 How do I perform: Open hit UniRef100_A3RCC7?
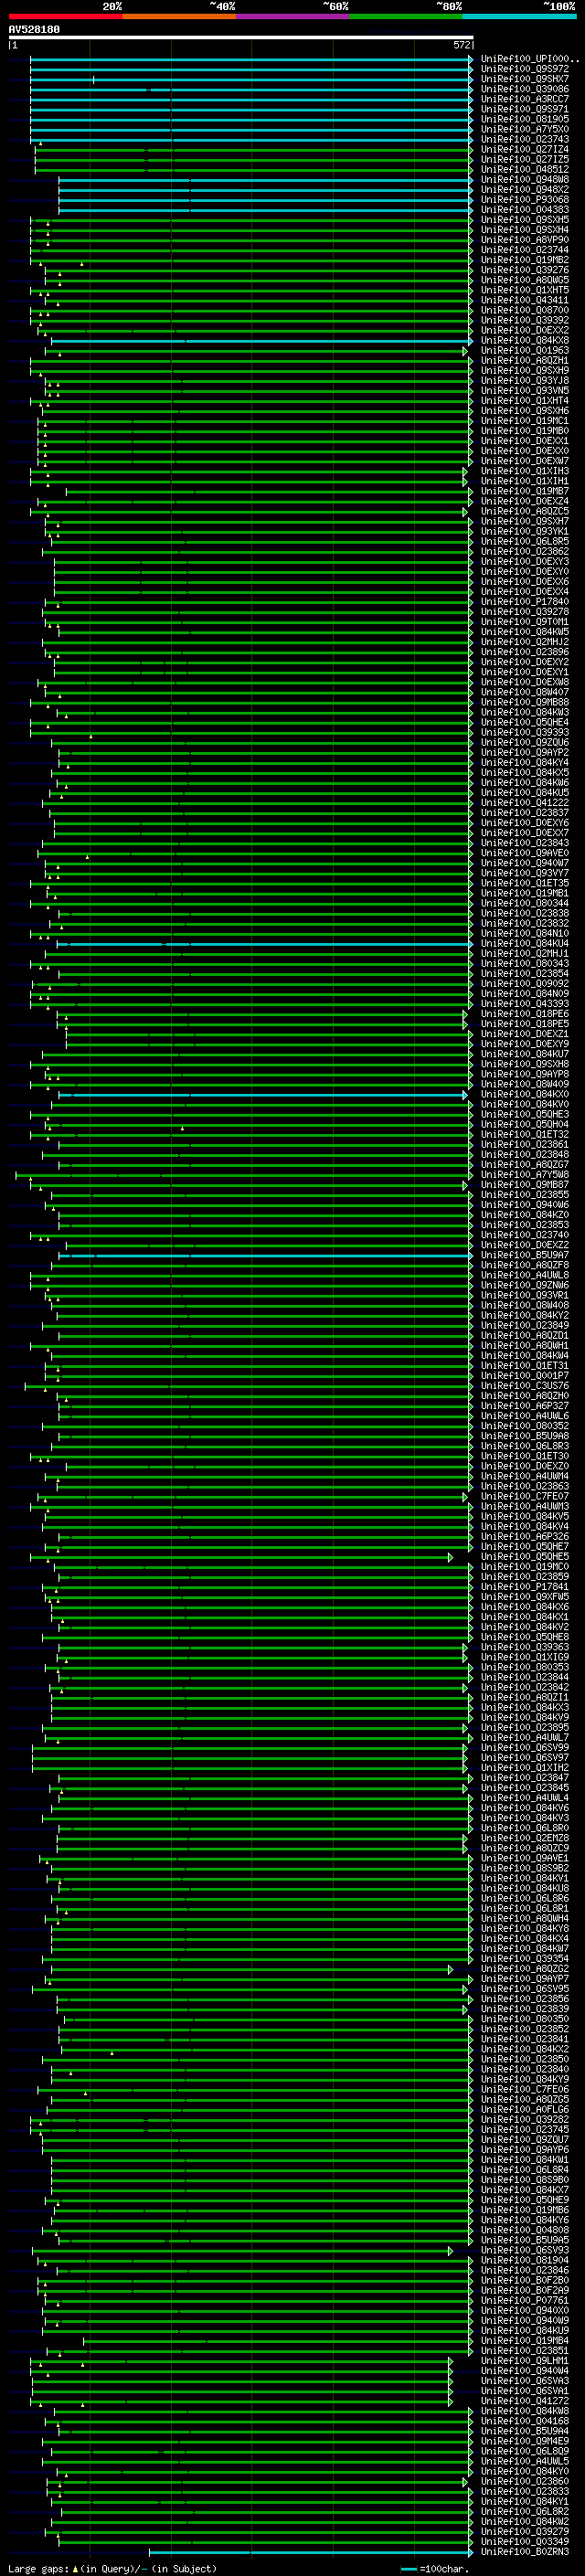point(525,99)
